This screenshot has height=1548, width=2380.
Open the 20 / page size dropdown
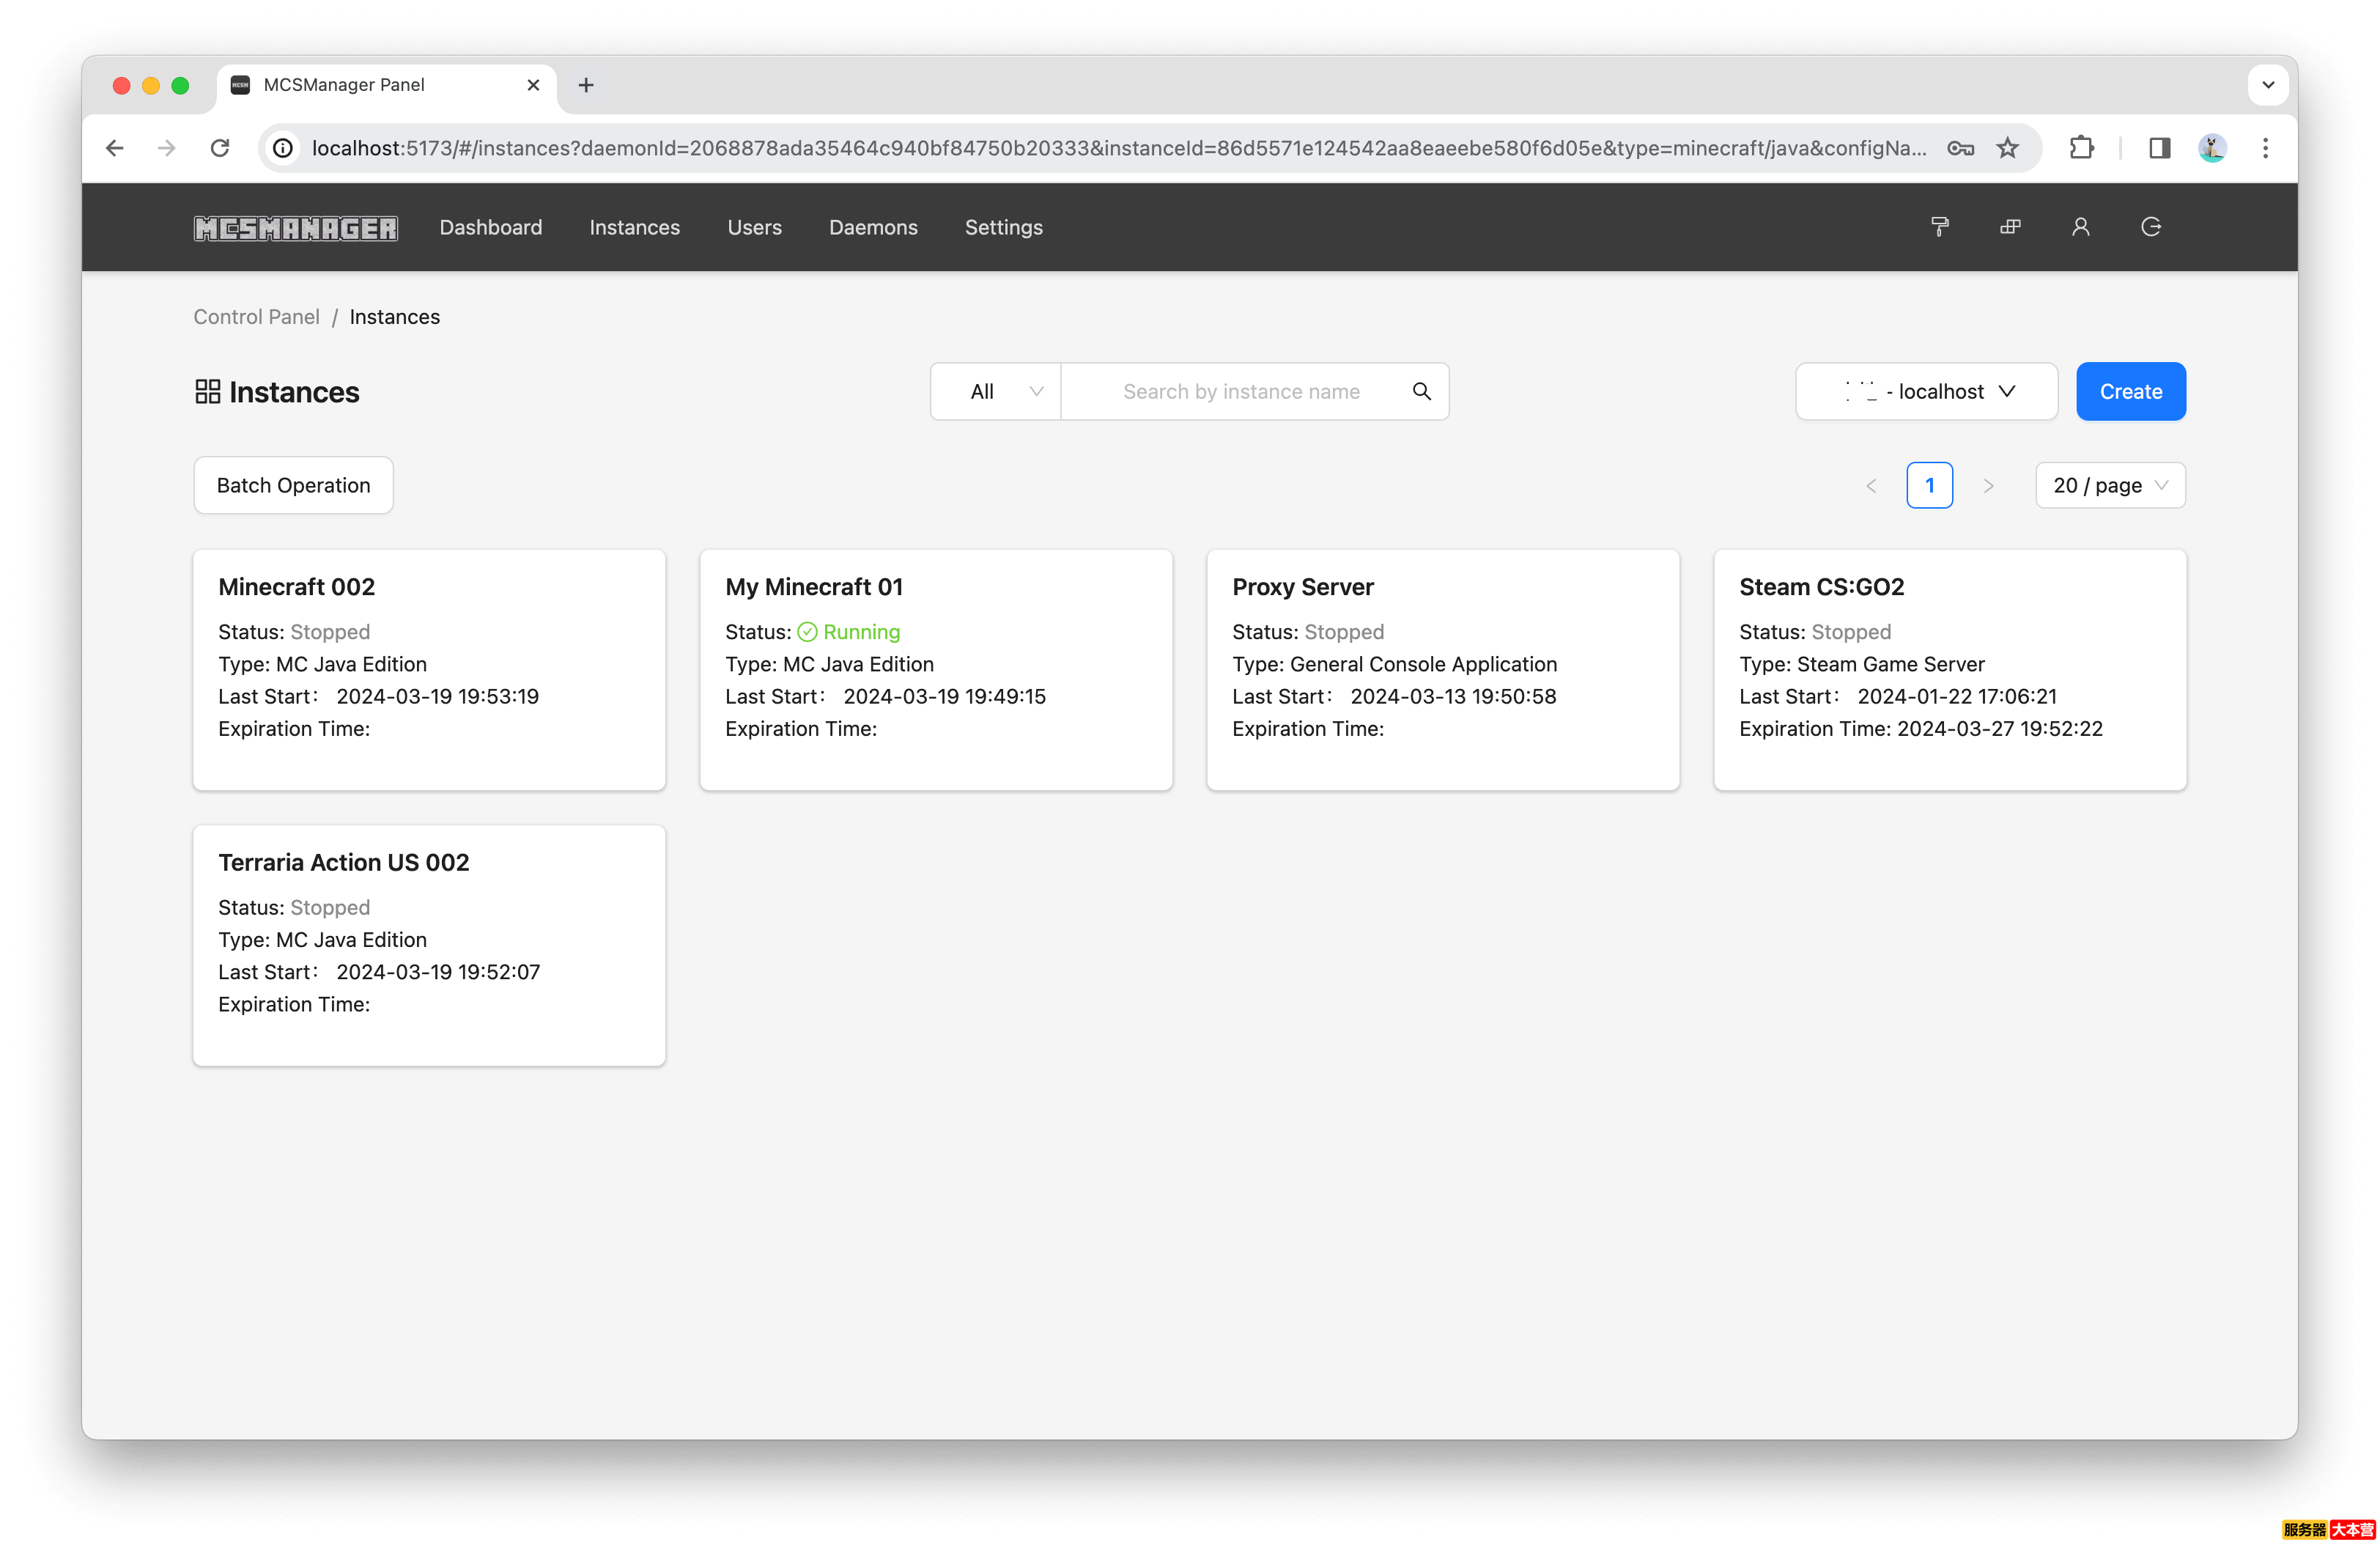click(2109, 485)
